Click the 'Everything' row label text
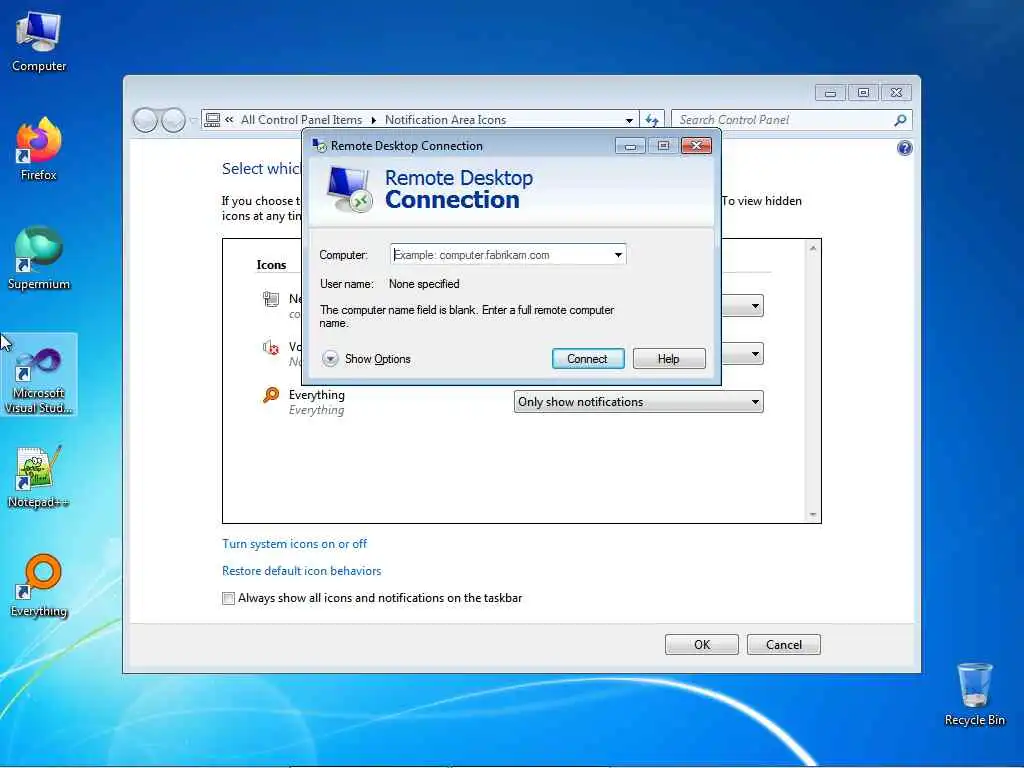Viewport: 1024px width, 768px height. point(317,395)
